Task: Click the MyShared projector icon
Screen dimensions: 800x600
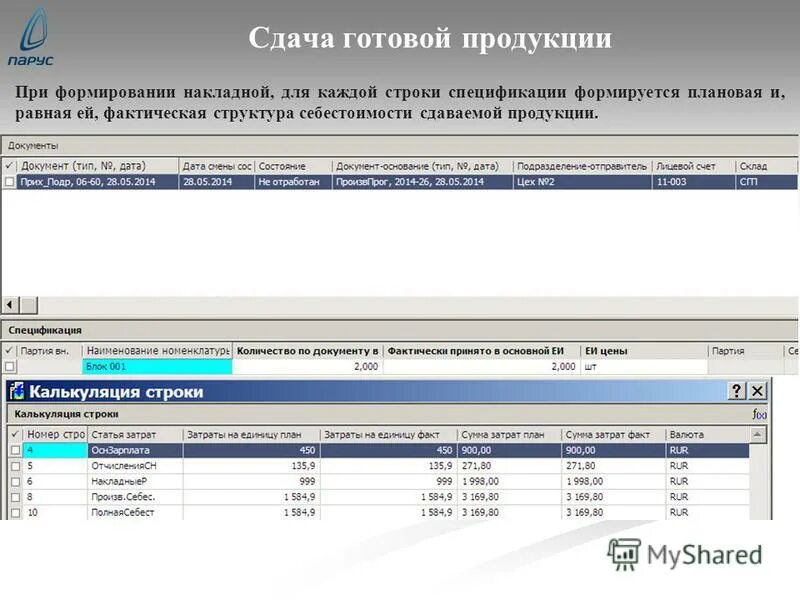Action: point(625,555)
